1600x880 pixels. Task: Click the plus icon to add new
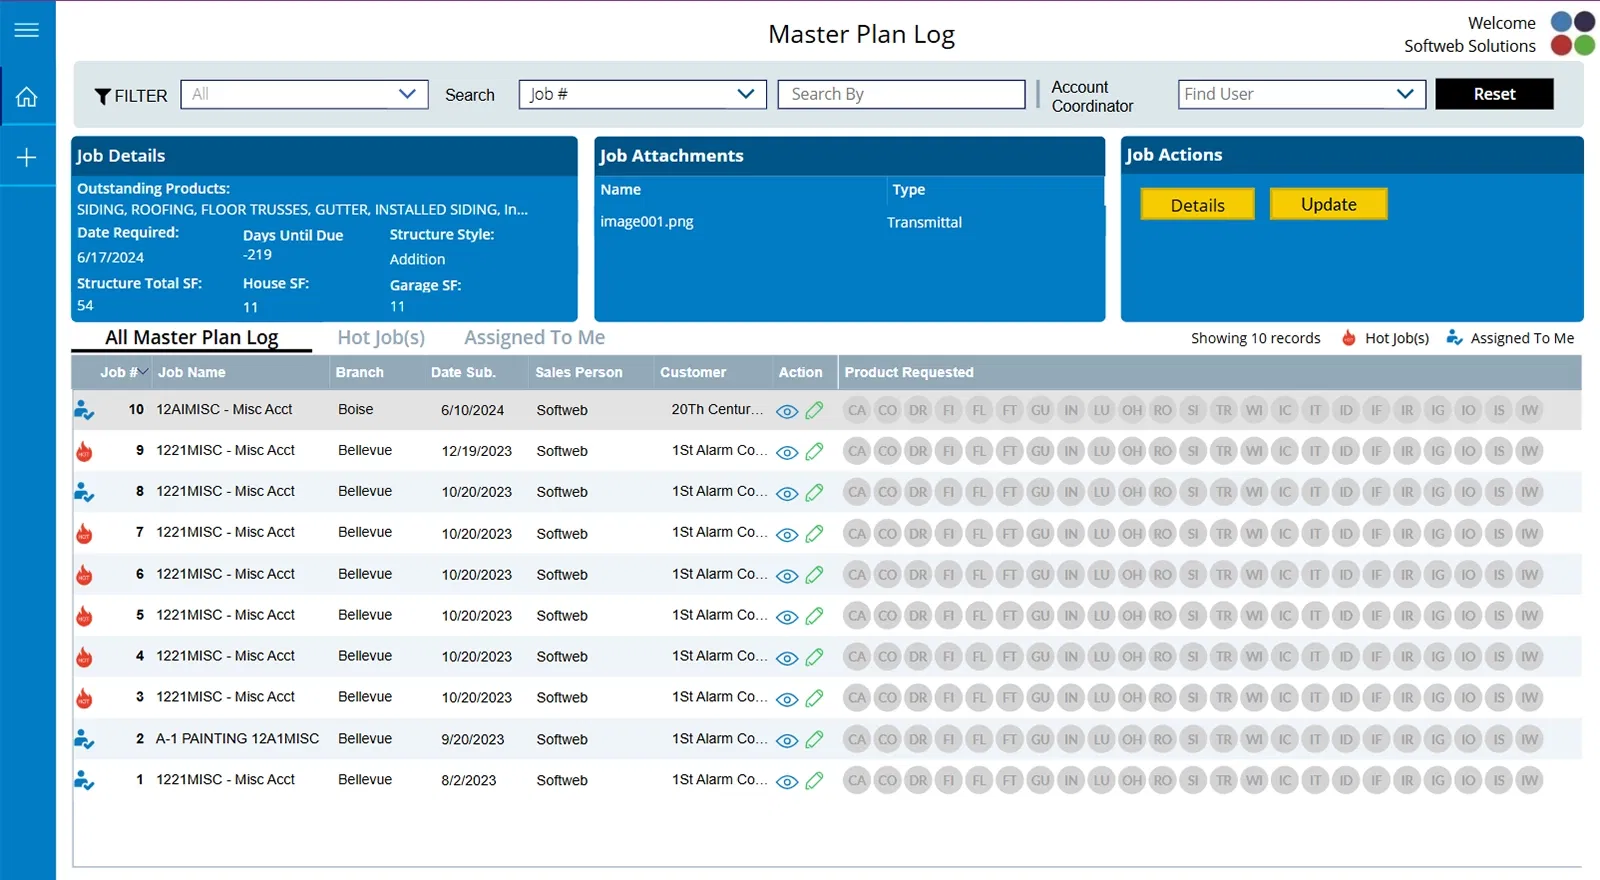point(27,157)
